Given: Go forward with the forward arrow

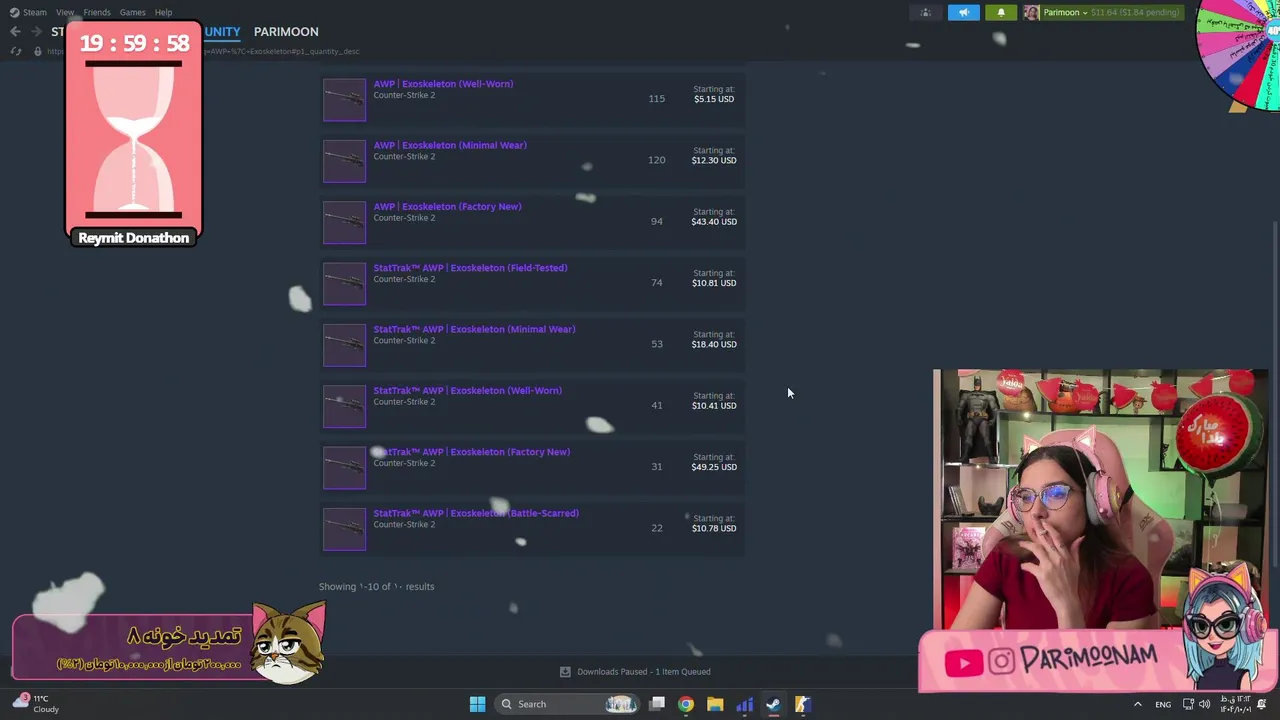Looking at the screenshot, I should [36, 32].
